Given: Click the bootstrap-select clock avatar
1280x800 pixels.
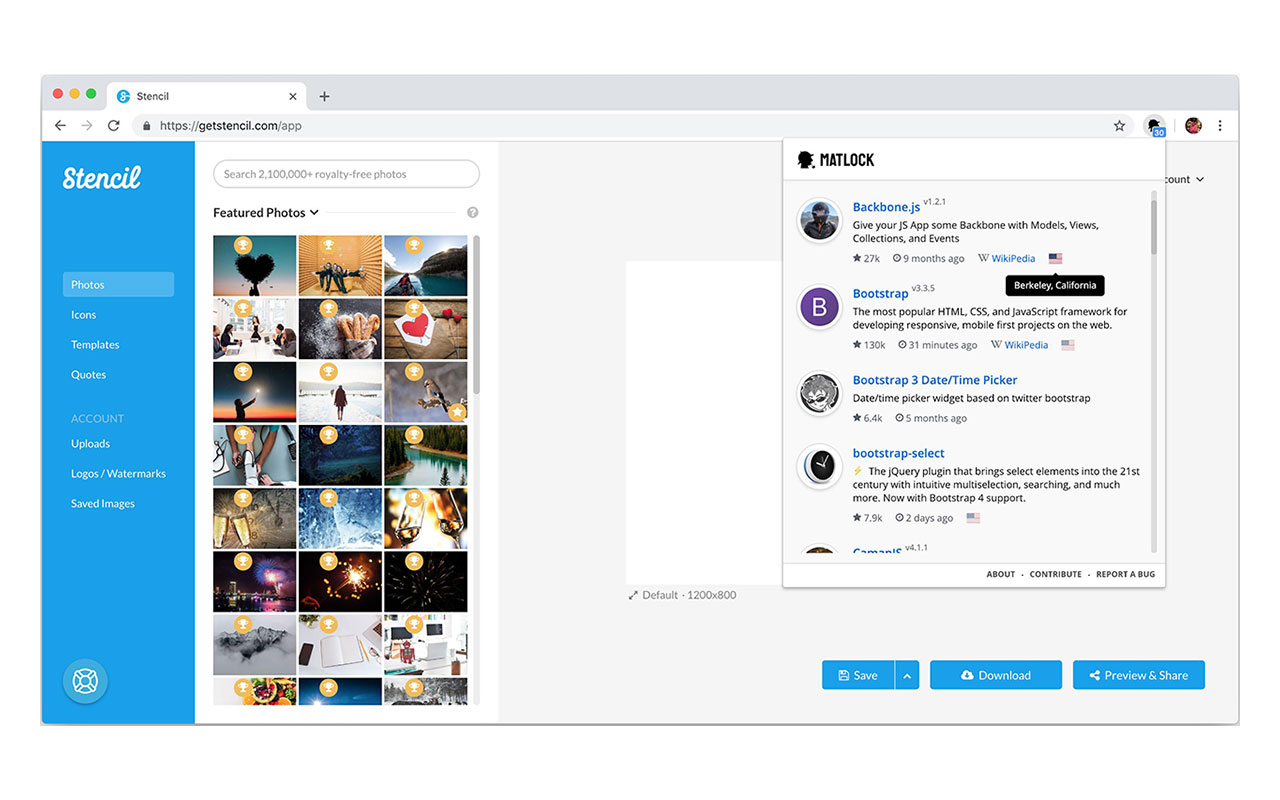Looking at the screenshot, I should [x=819, y=466].
